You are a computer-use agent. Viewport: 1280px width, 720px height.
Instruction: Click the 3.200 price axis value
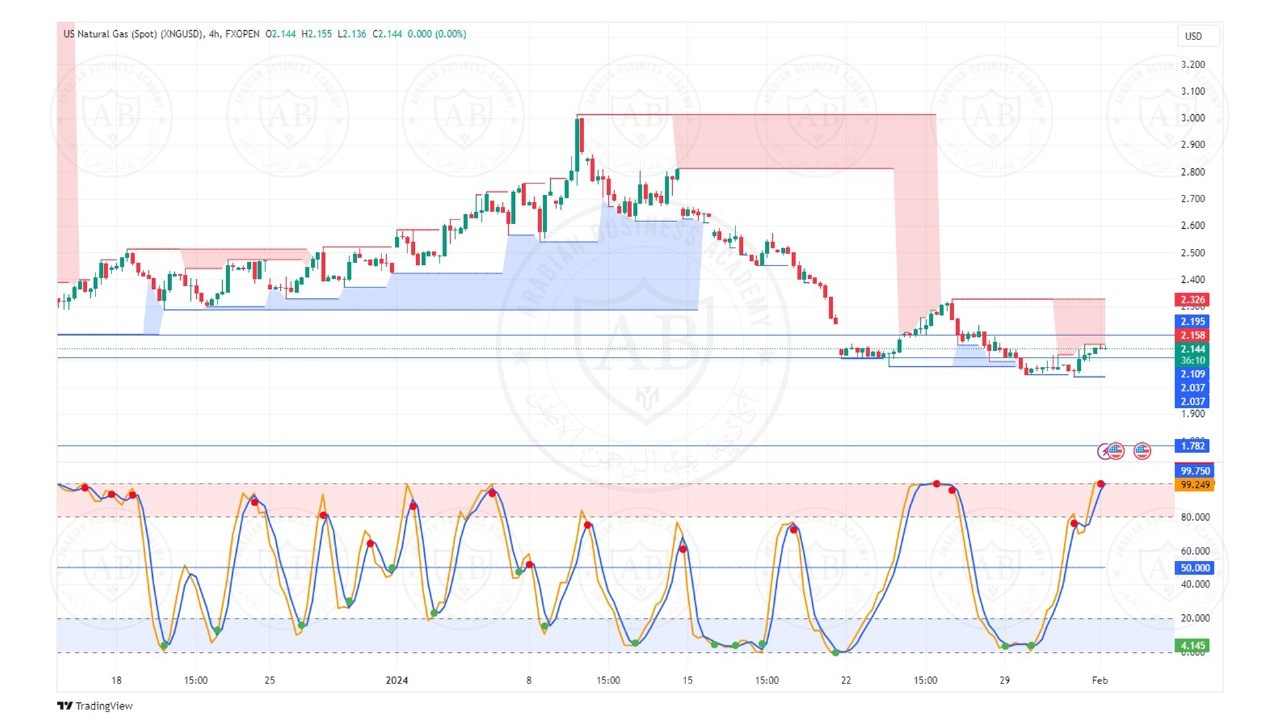pos(1192,65)
